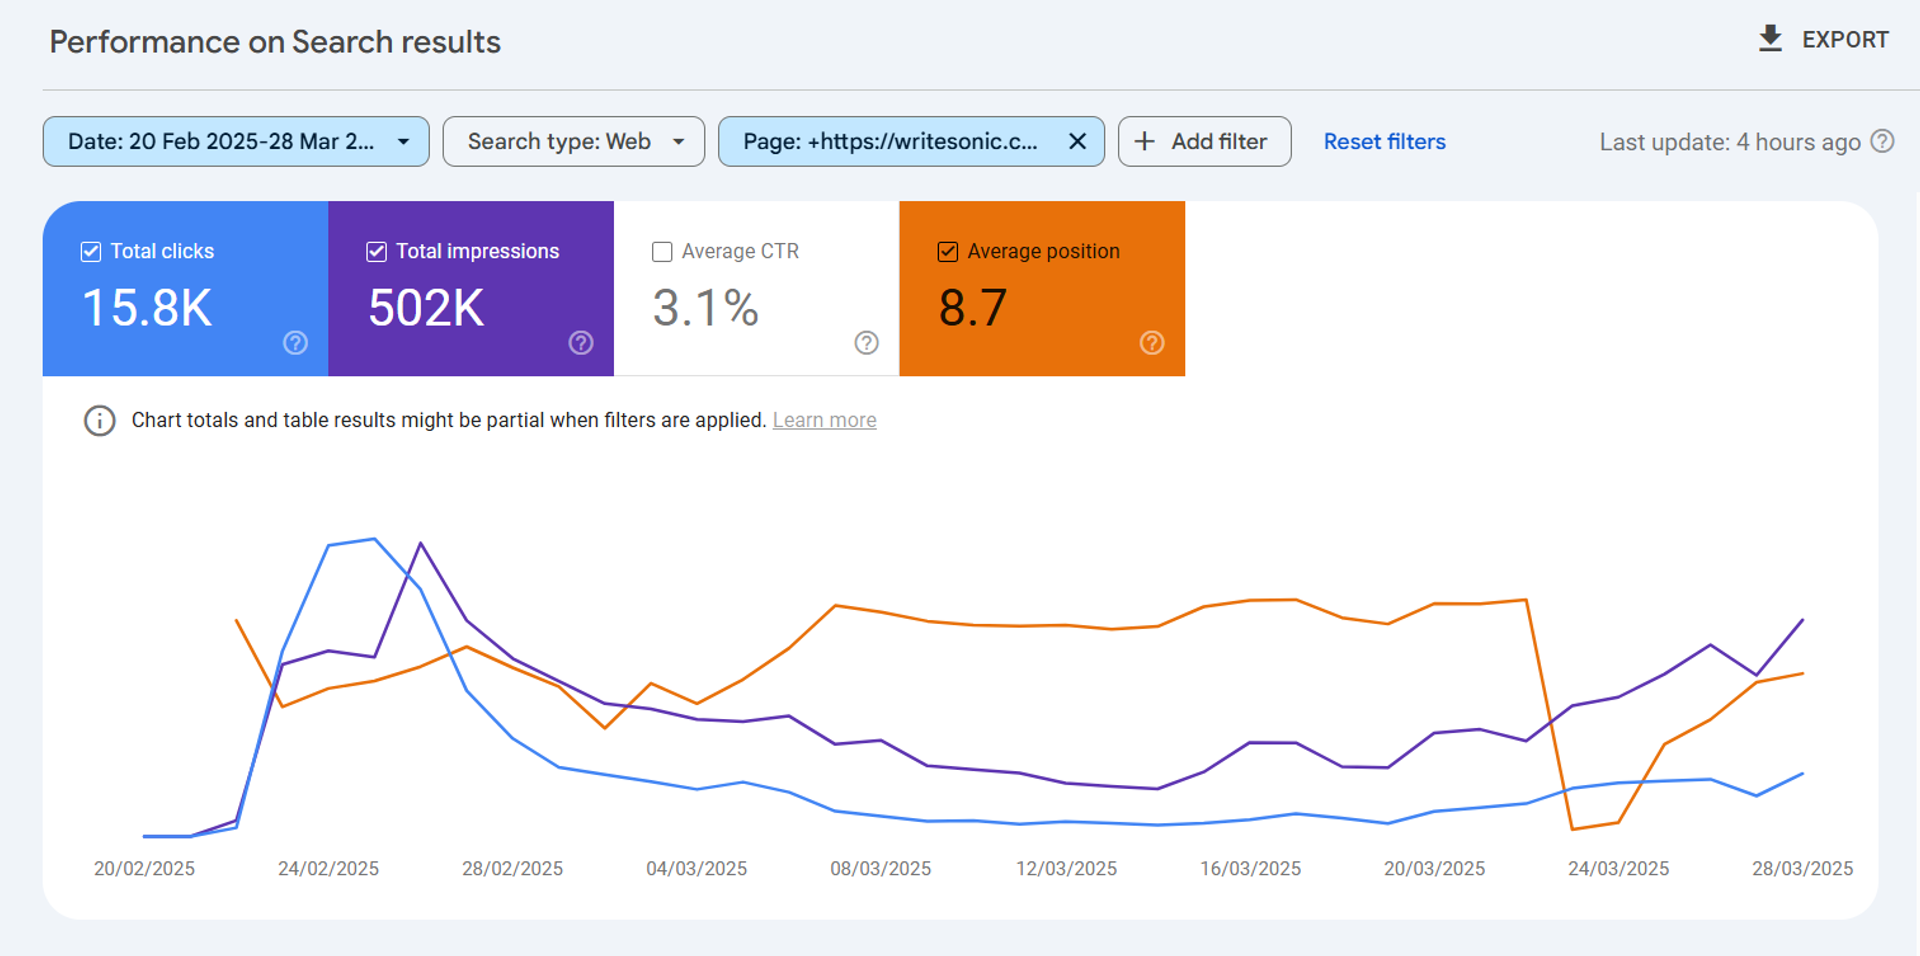Open help for Total clicks metric
Screen dimensions: 1920x956
coord(295,343)
